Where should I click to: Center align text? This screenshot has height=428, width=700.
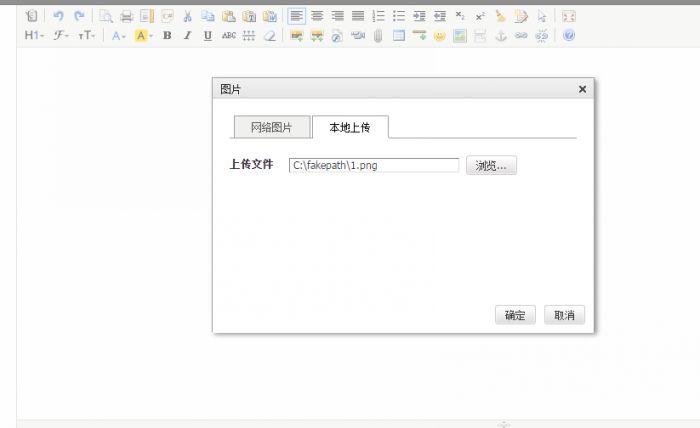pos(317,16)
